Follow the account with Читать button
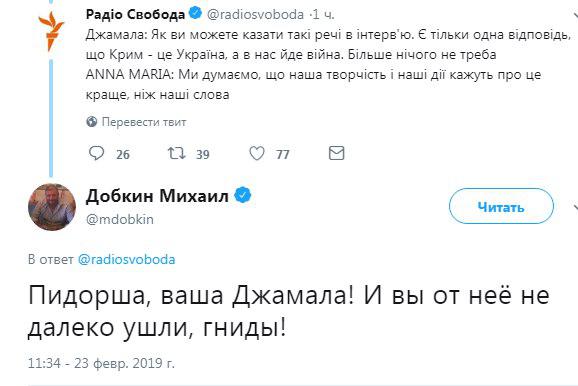 [501, 206]
